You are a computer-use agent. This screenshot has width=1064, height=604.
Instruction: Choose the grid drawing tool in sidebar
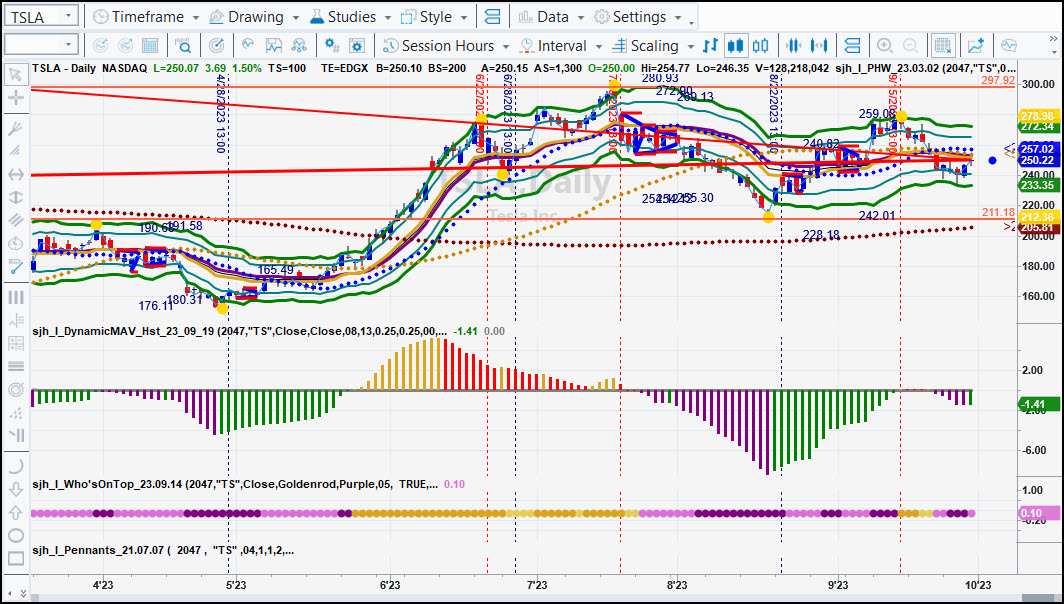[16, 343]
